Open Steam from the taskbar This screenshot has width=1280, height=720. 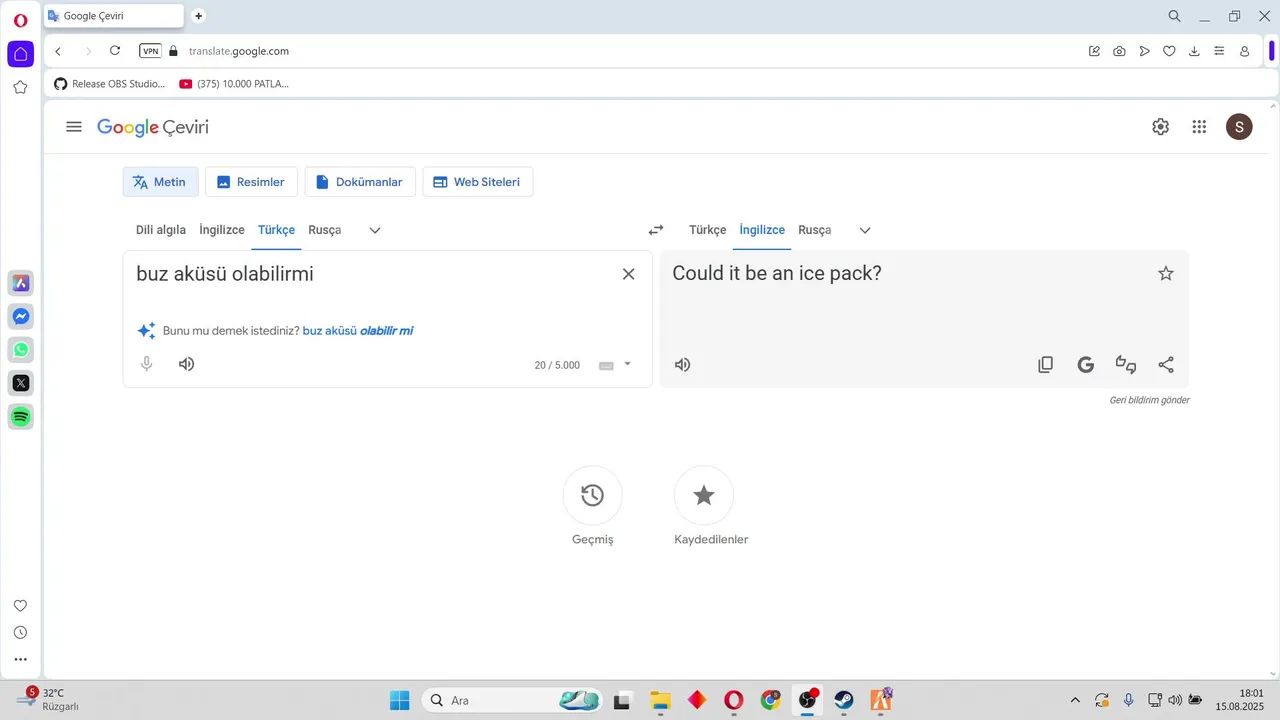click(844, 701)
